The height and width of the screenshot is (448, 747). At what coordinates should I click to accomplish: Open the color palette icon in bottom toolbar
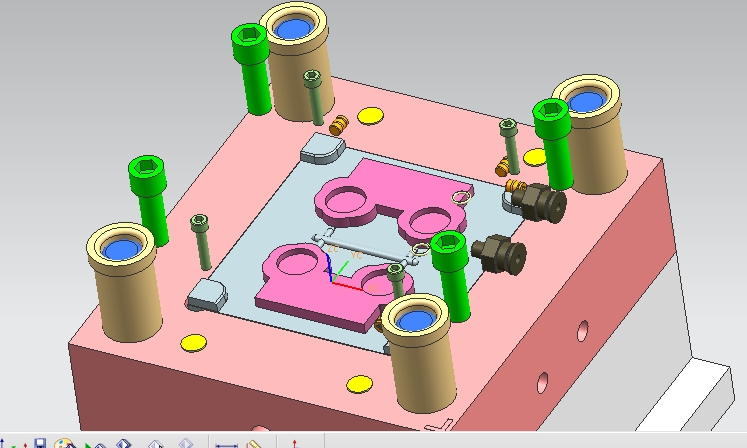pos(64,444)
